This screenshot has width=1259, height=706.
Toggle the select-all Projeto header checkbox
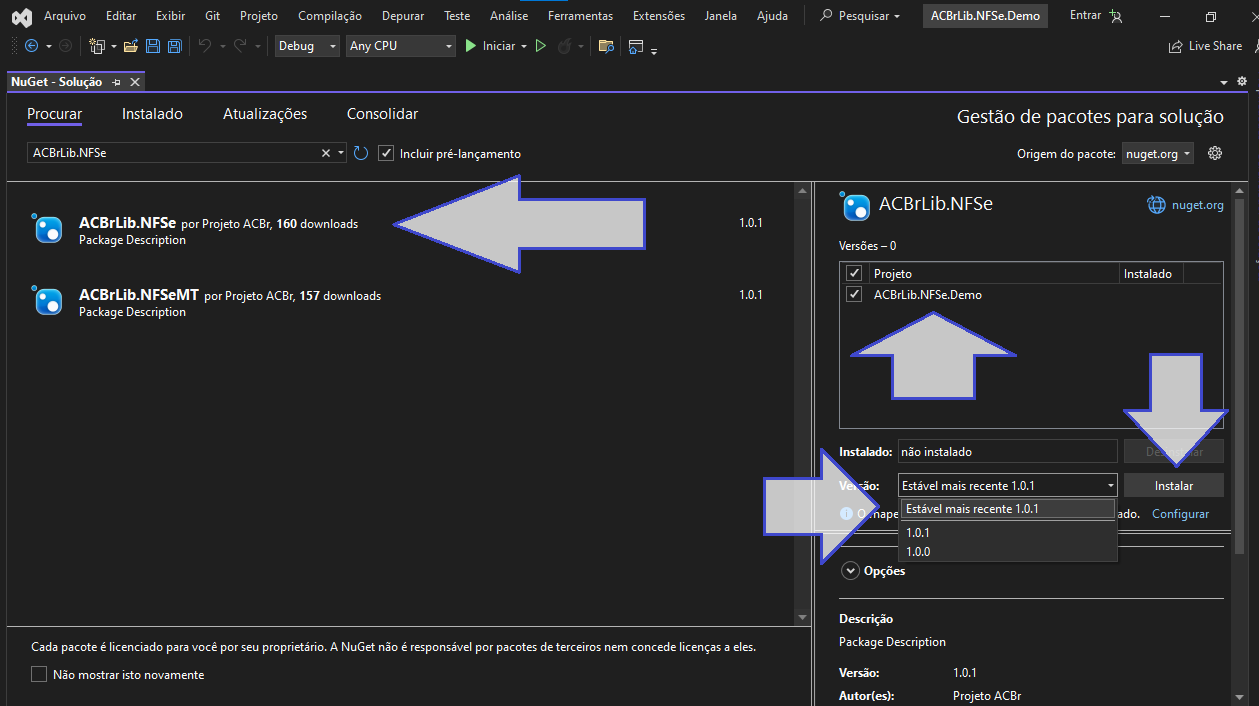pos(854,273)
